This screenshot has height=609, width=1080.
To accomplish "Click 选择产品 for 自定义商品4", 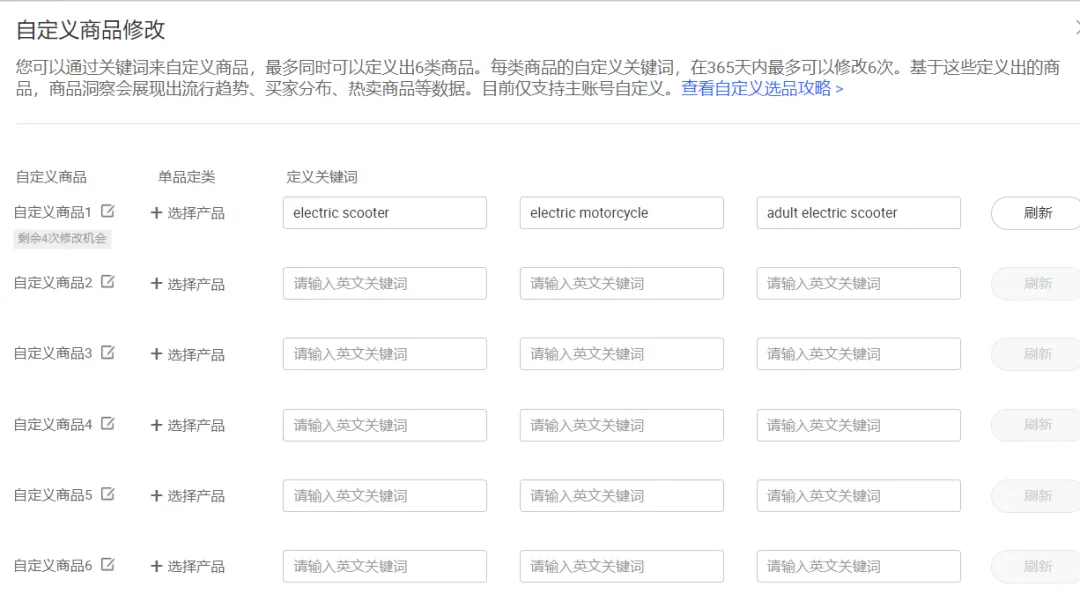I will click(x=187, y=425).
